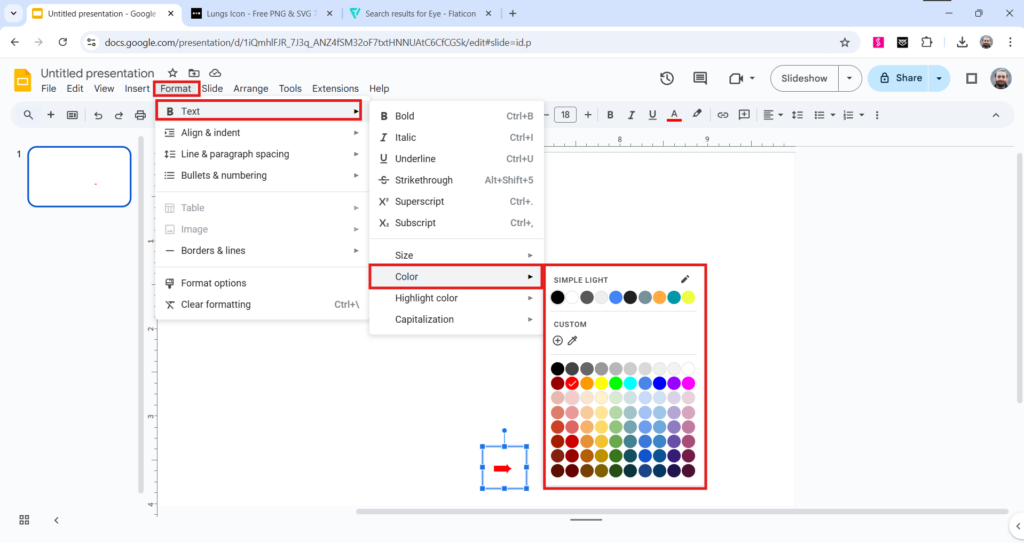Add a custom color with plus icon
Viewport: 1024px width, 543px height.
point(558,341)
